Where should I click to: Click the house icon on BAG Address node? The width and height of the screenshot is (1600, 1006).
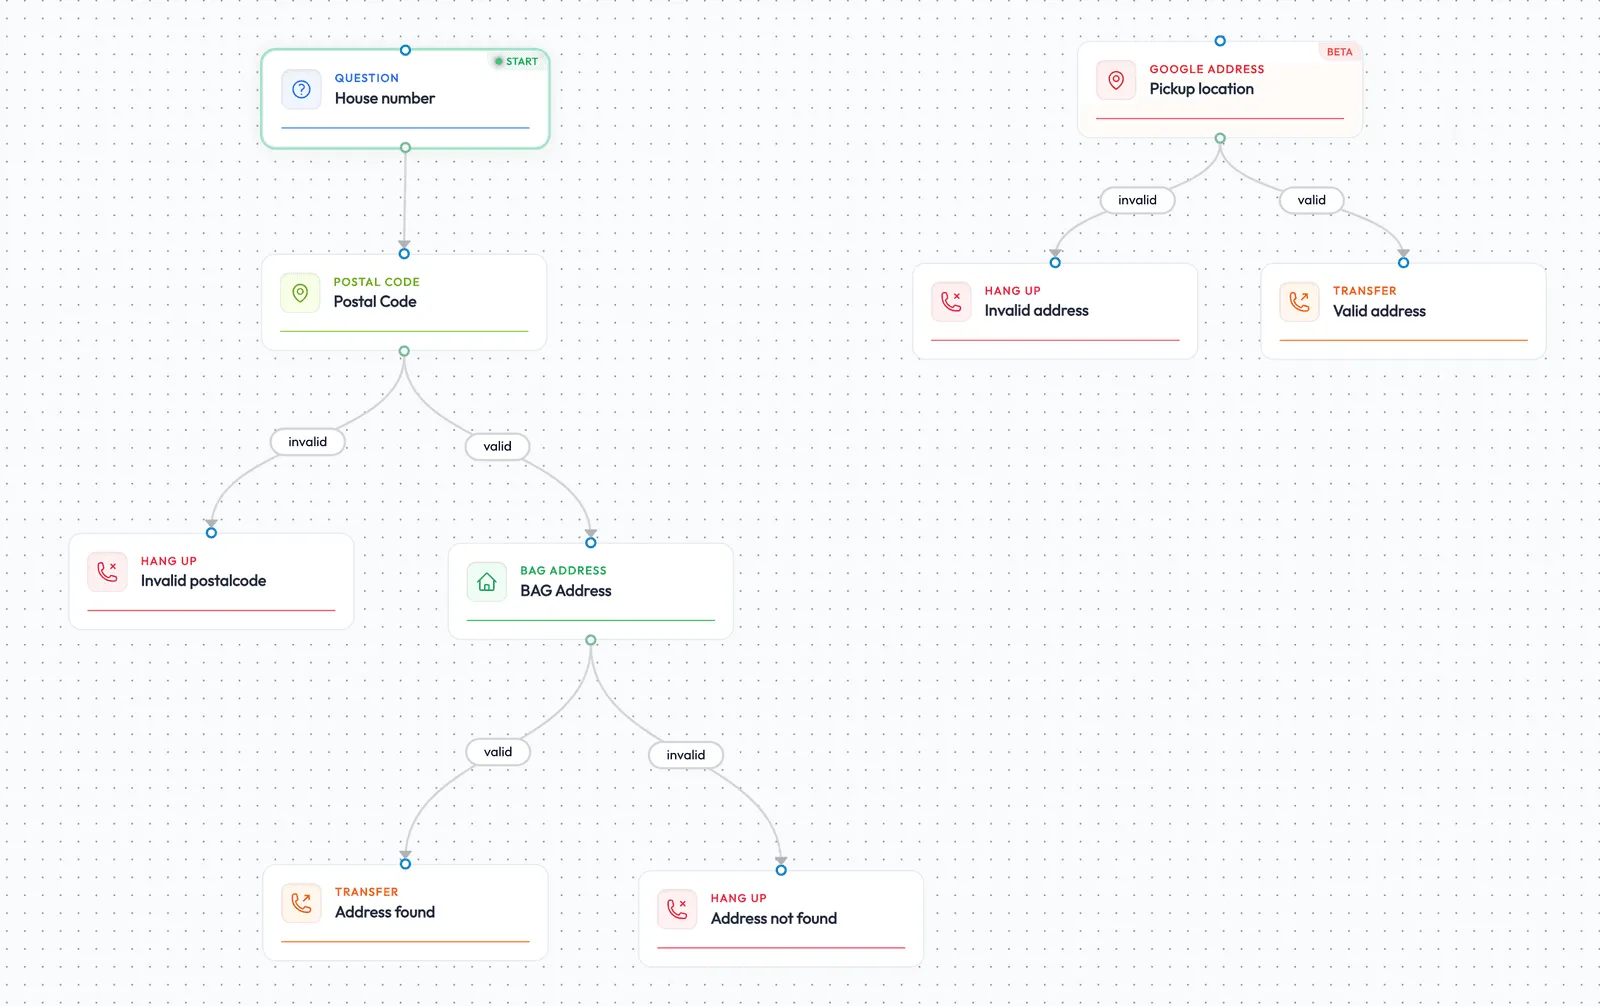487,582
